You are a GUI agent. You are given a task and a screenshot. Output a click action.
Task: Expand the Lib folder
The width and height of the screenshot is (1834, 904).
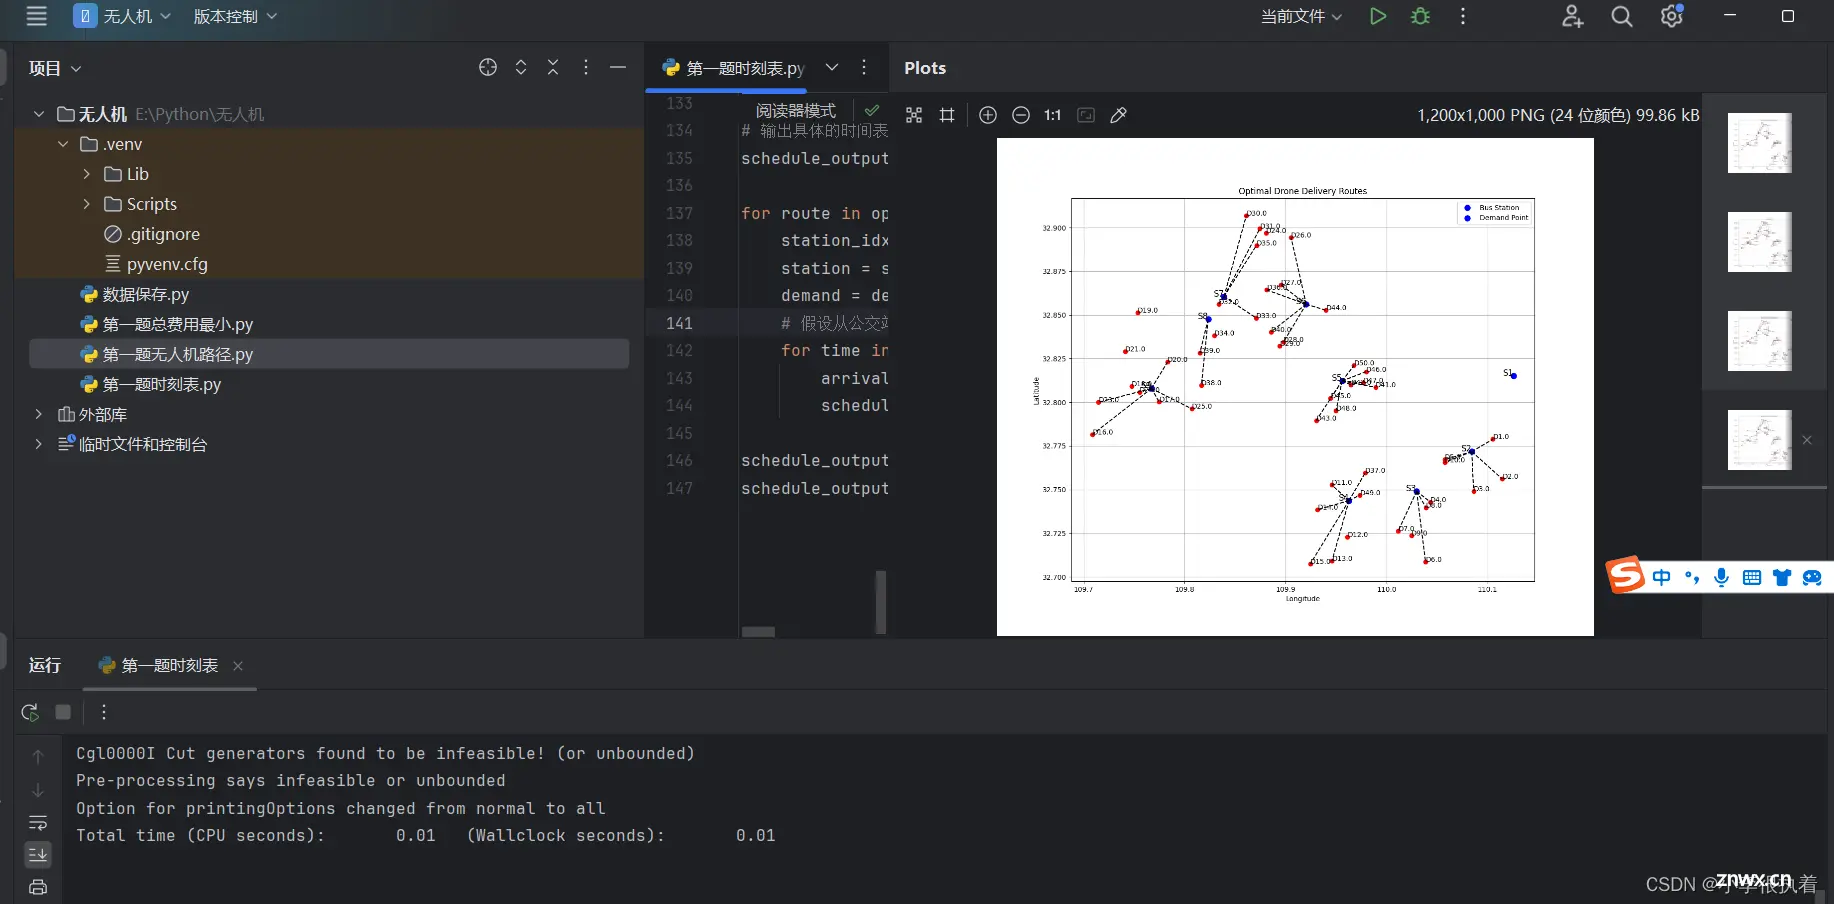click(x=87, y=174)
